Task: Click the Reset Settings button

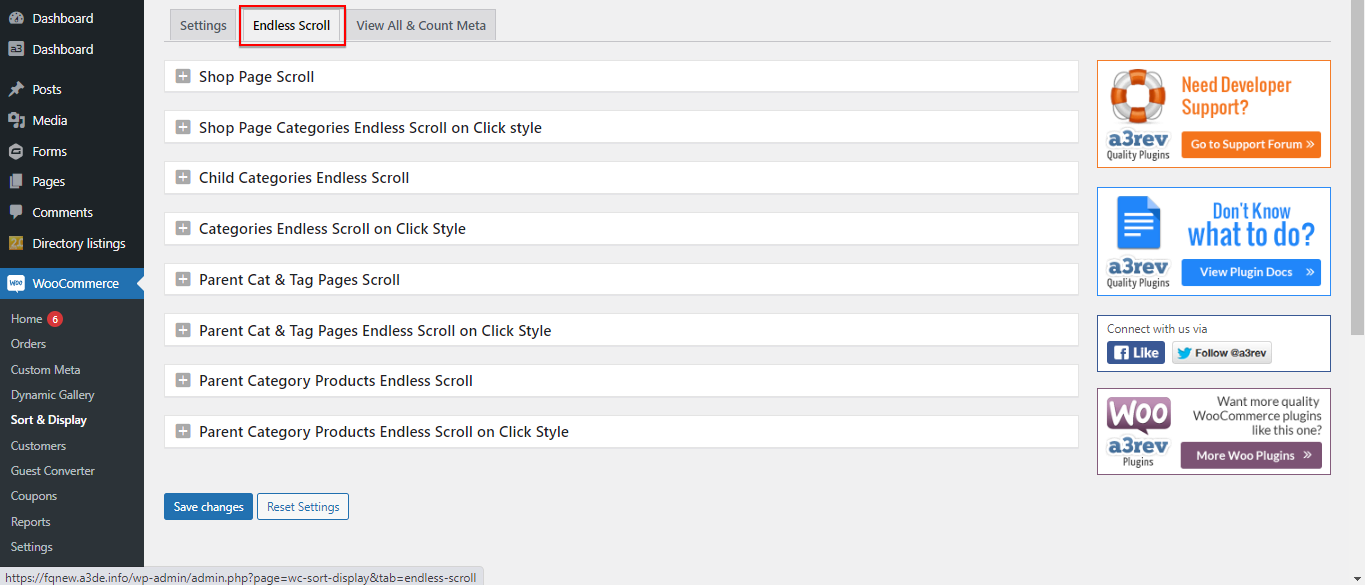Action: [303, 507]
